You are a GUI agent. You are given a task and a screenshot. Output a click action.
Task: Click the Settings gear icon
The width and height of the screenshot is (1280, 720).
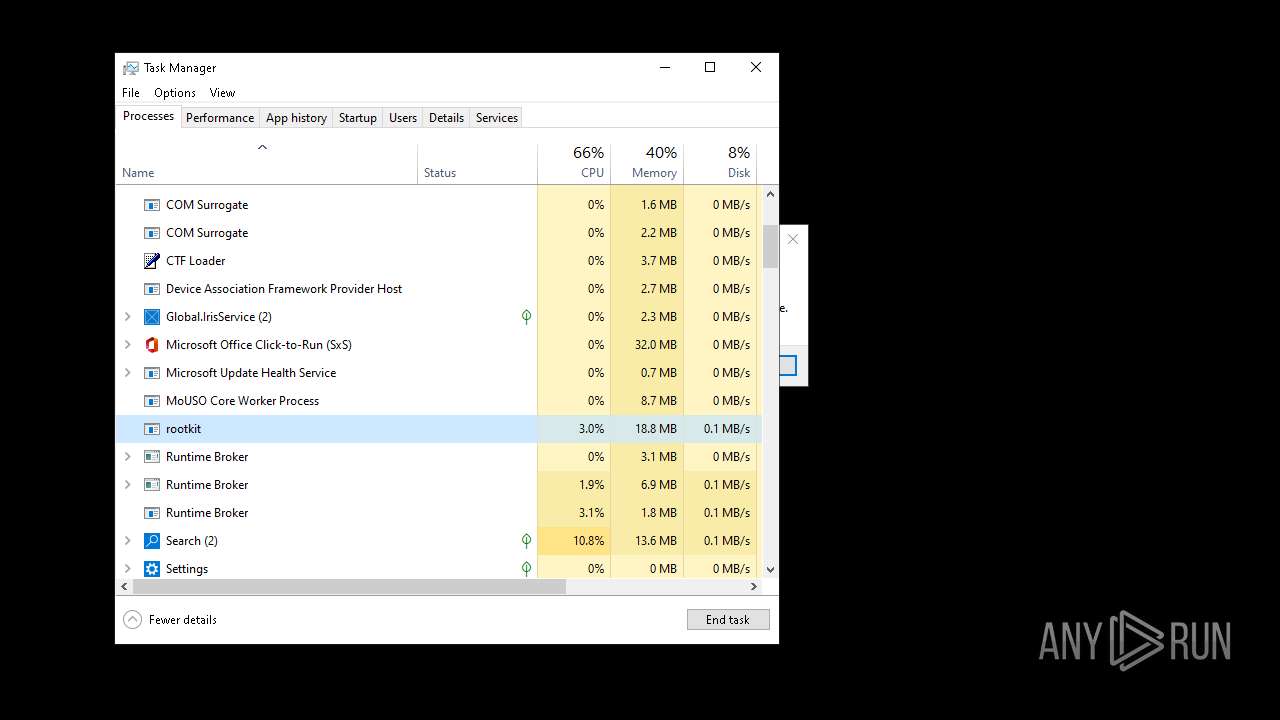point(152,569)
